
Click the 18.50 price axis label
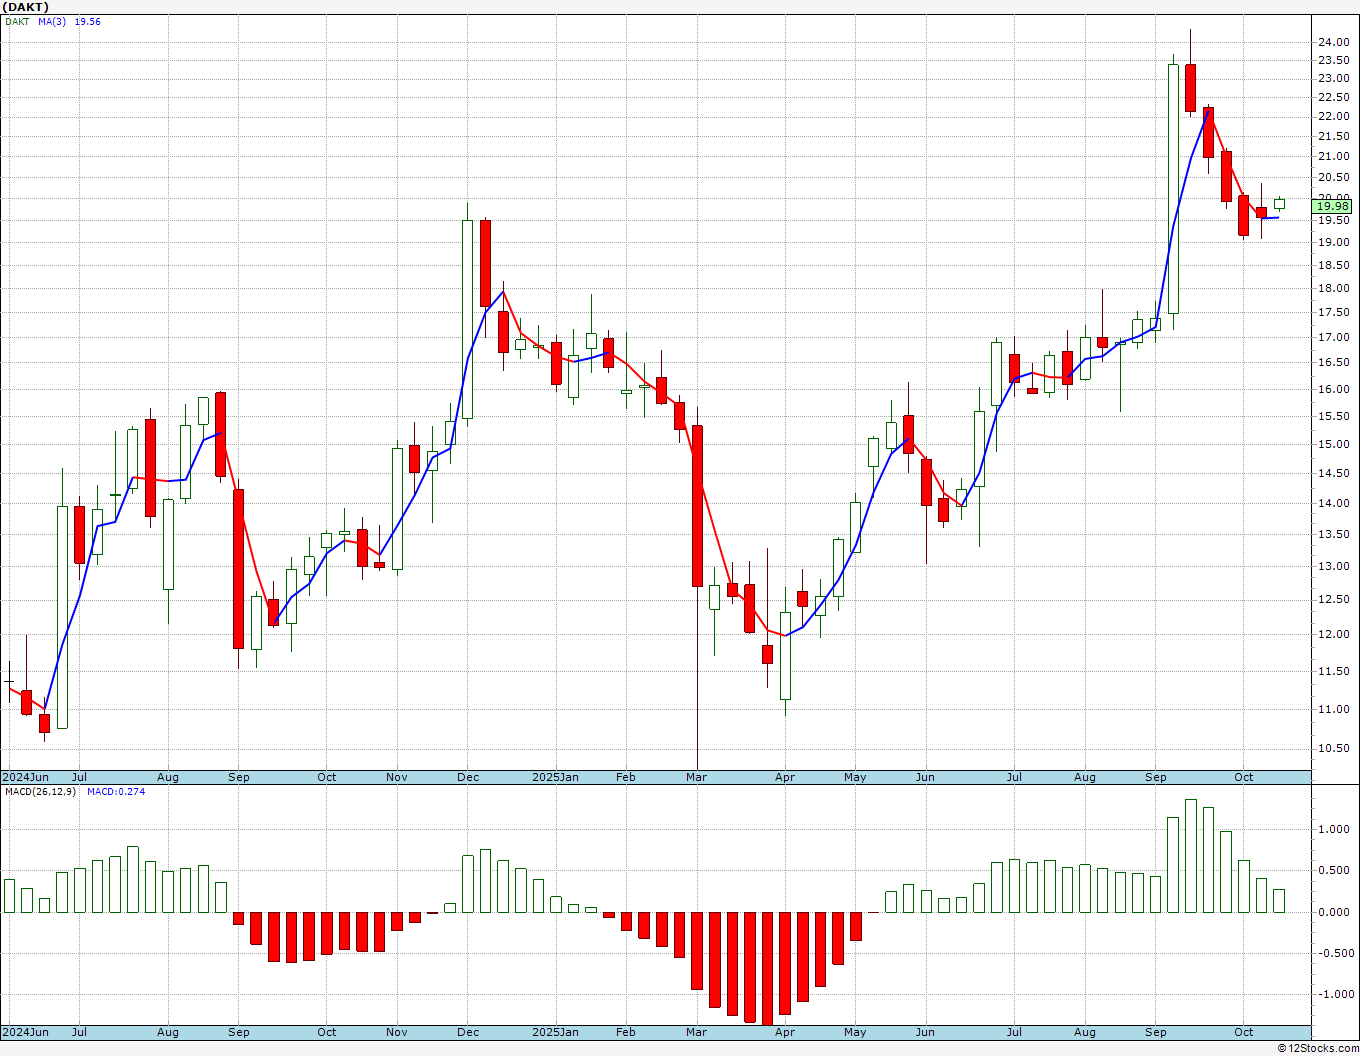(x=1333, y=265)
